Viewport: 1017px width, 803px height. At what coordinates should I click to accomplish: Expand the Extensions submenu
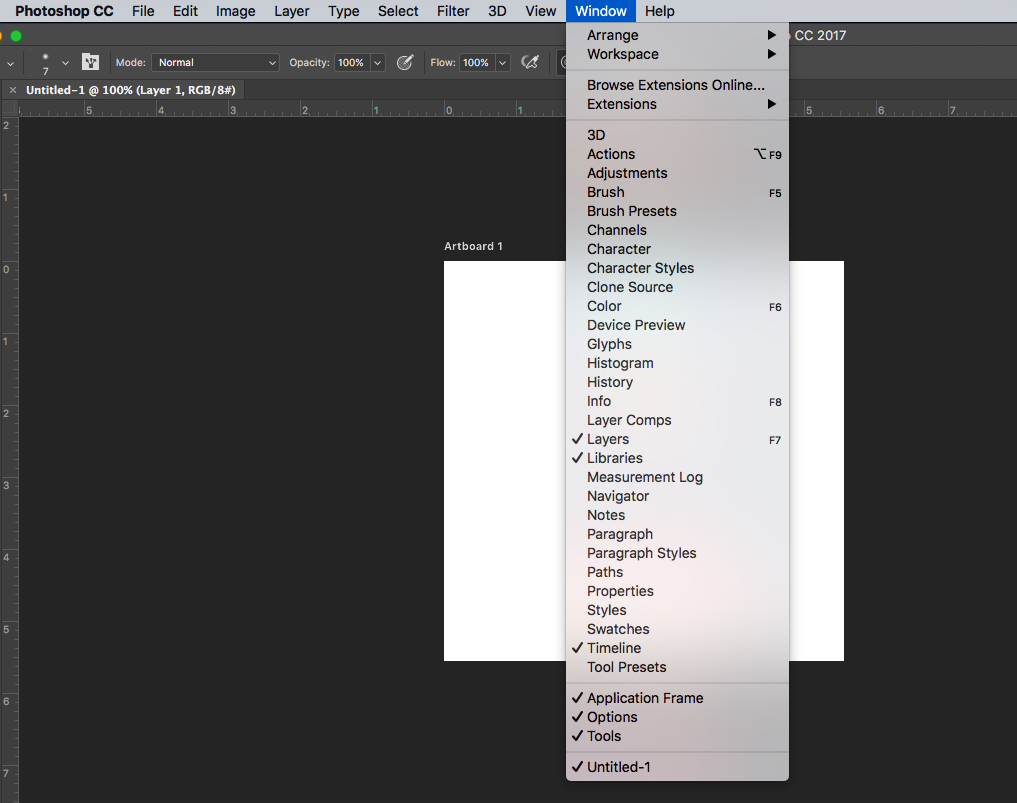click(677, 104)
